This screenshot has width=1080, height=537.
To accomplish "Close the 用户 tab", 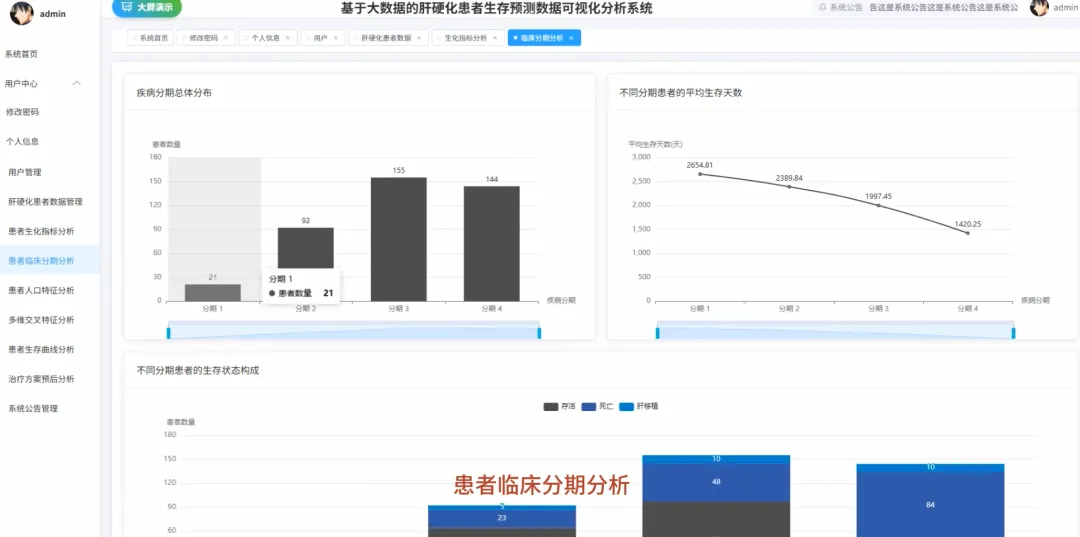I will [335, 38].
